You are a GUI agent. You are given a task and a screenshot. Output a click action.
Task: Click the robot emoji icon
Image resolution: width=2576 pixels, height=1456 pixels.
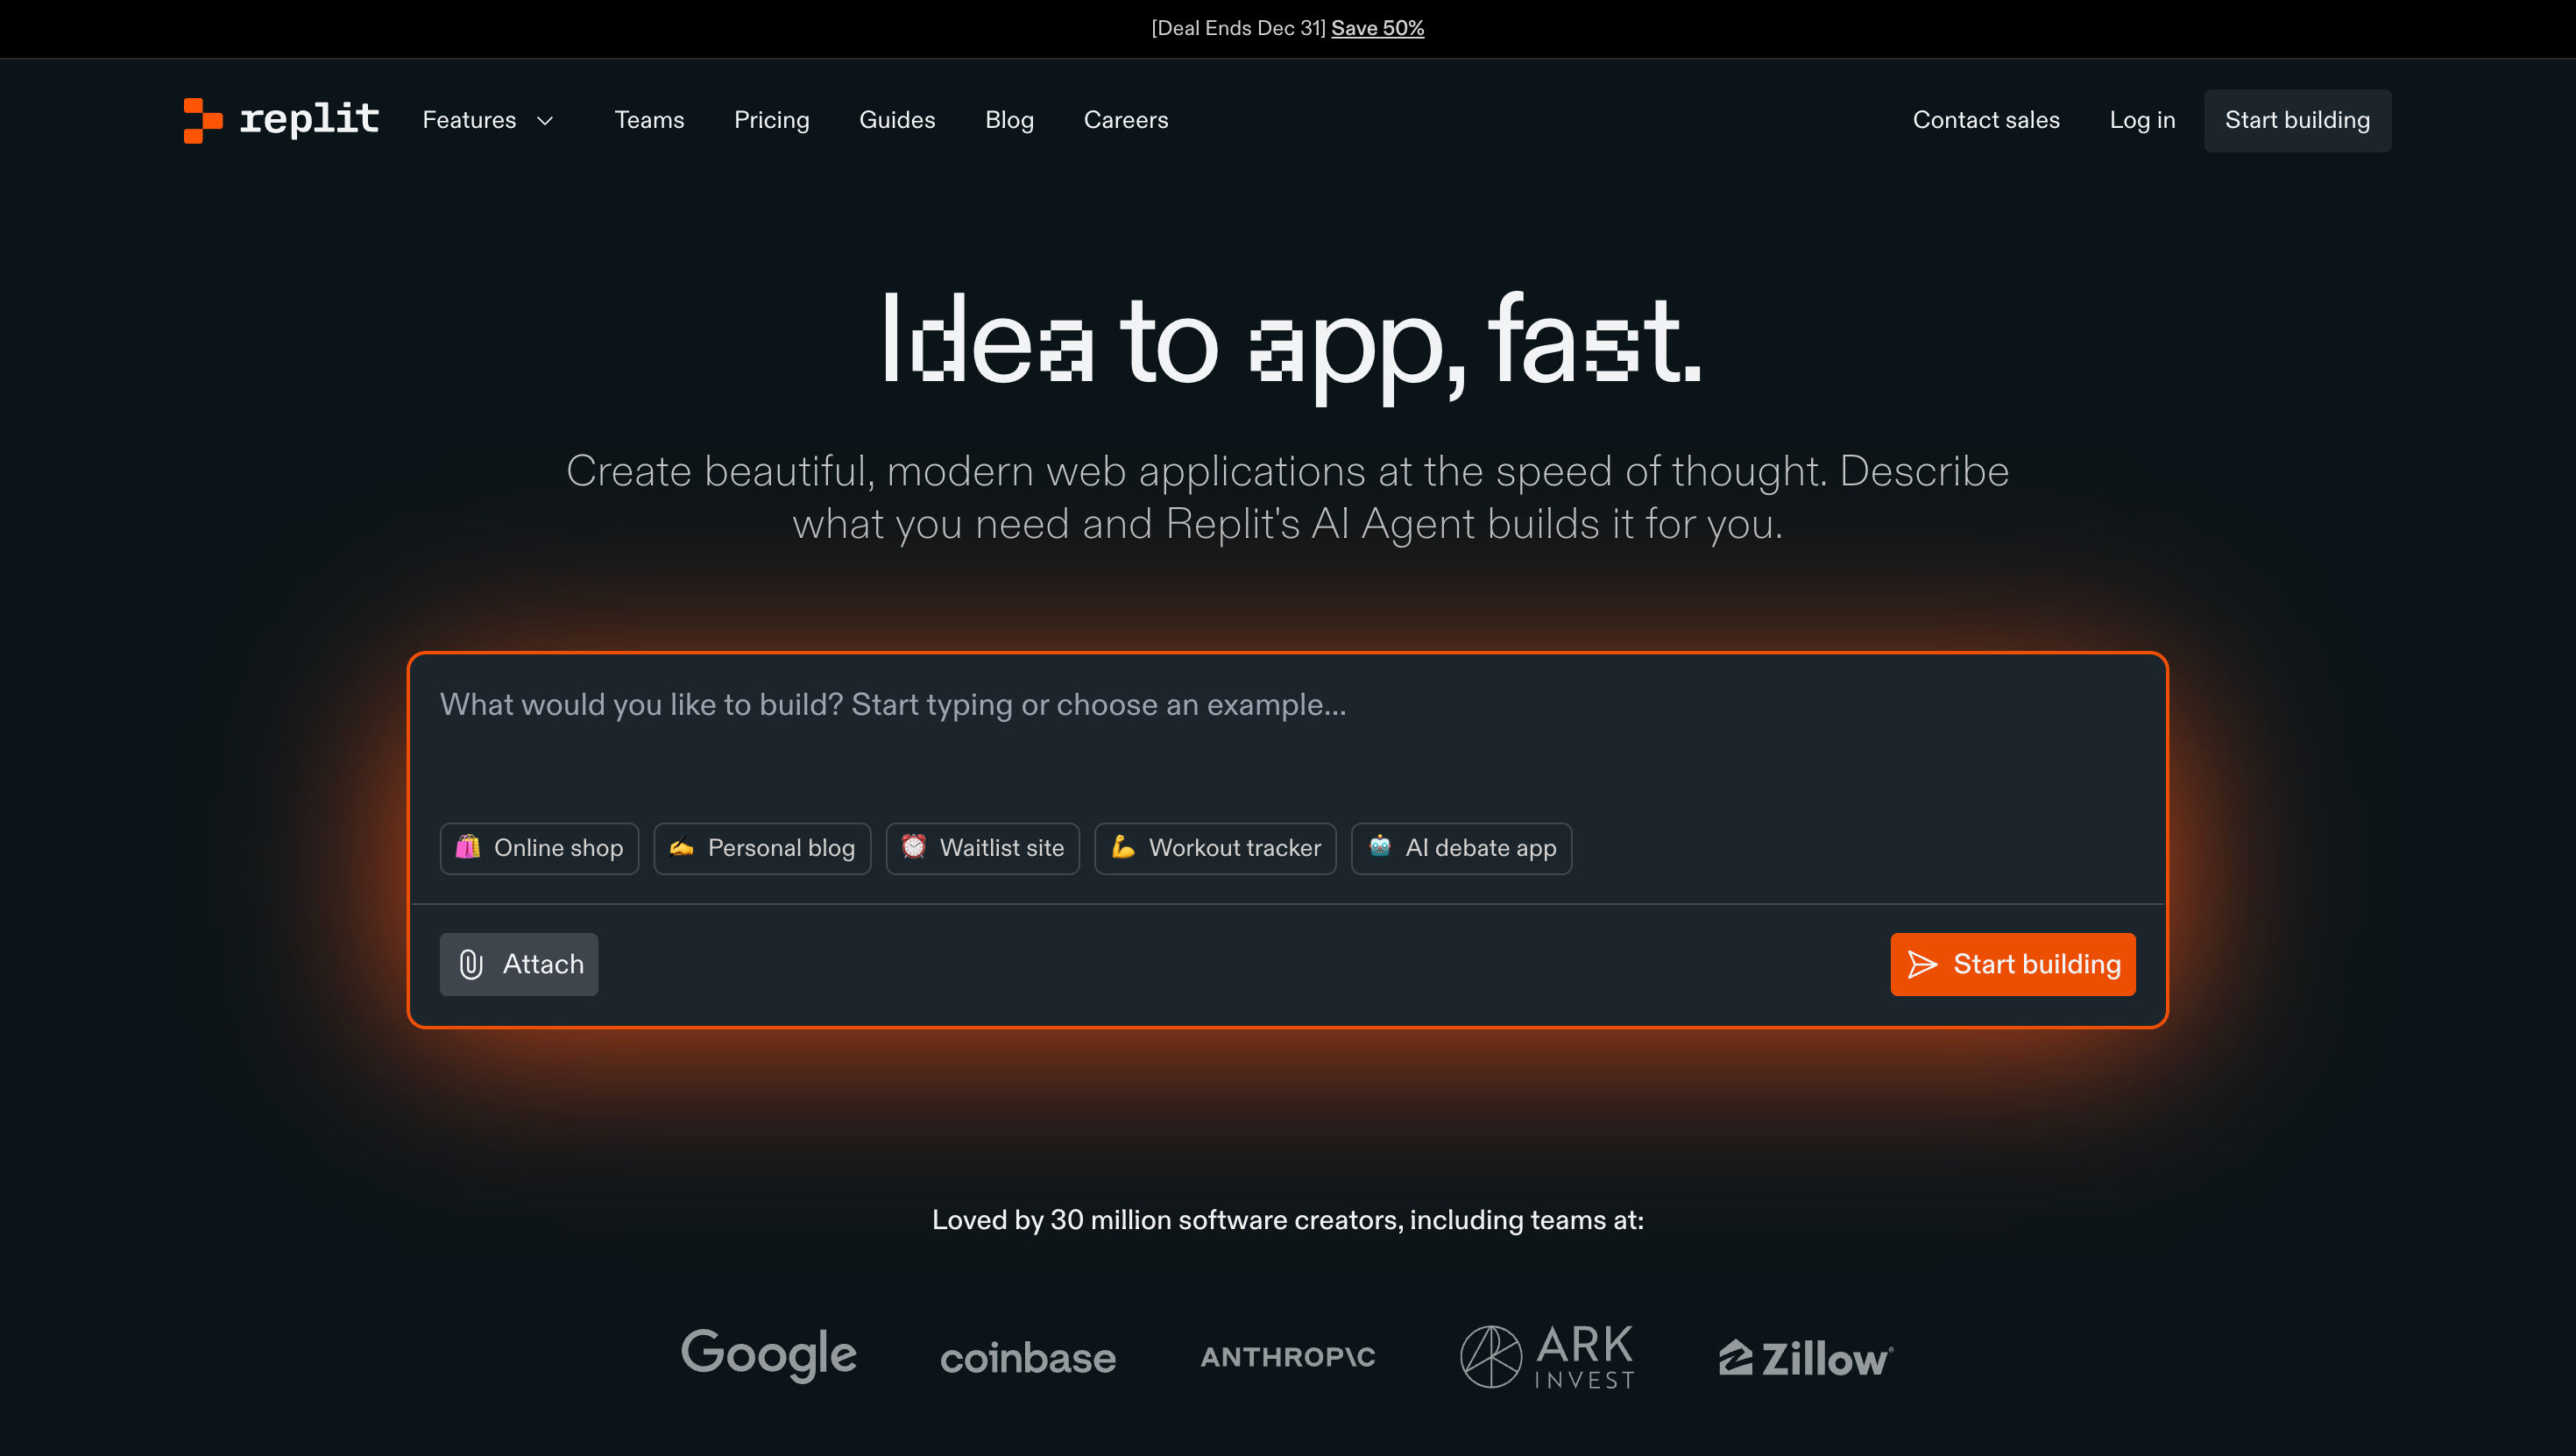coord(1380,847)
